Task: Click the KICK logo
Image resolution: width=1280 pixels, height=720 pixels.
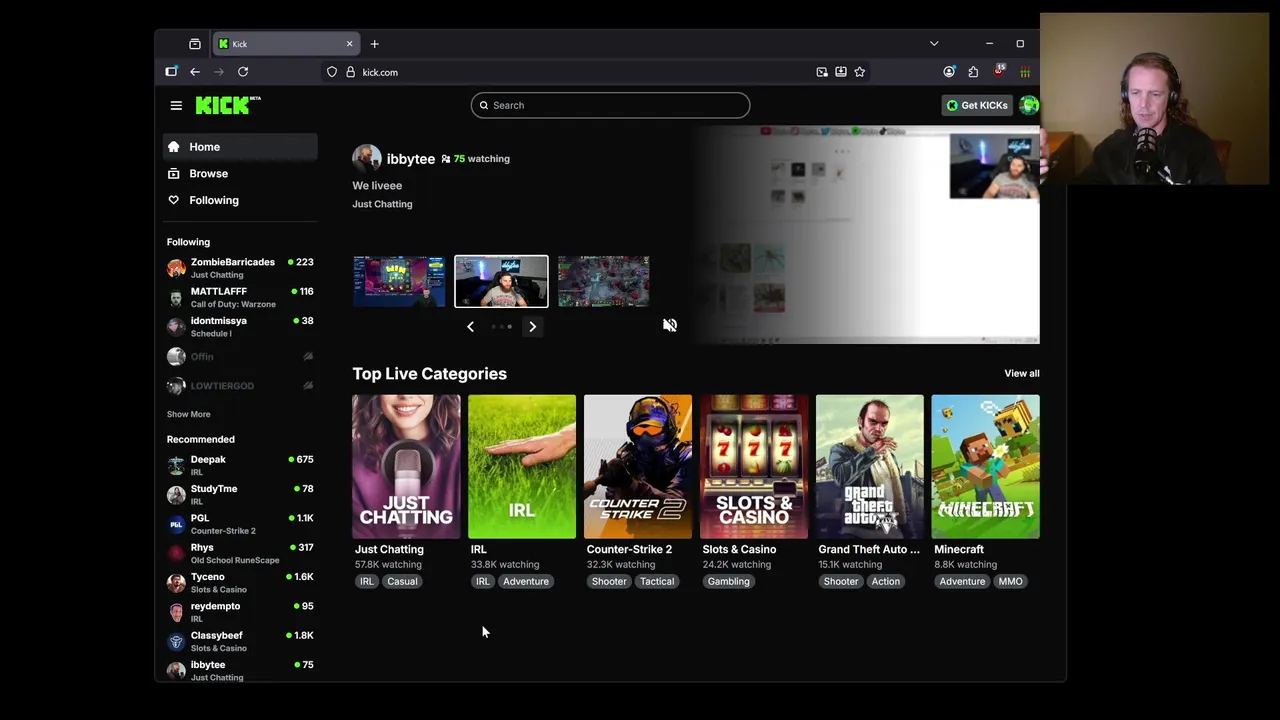Action: tap(228, 105)
